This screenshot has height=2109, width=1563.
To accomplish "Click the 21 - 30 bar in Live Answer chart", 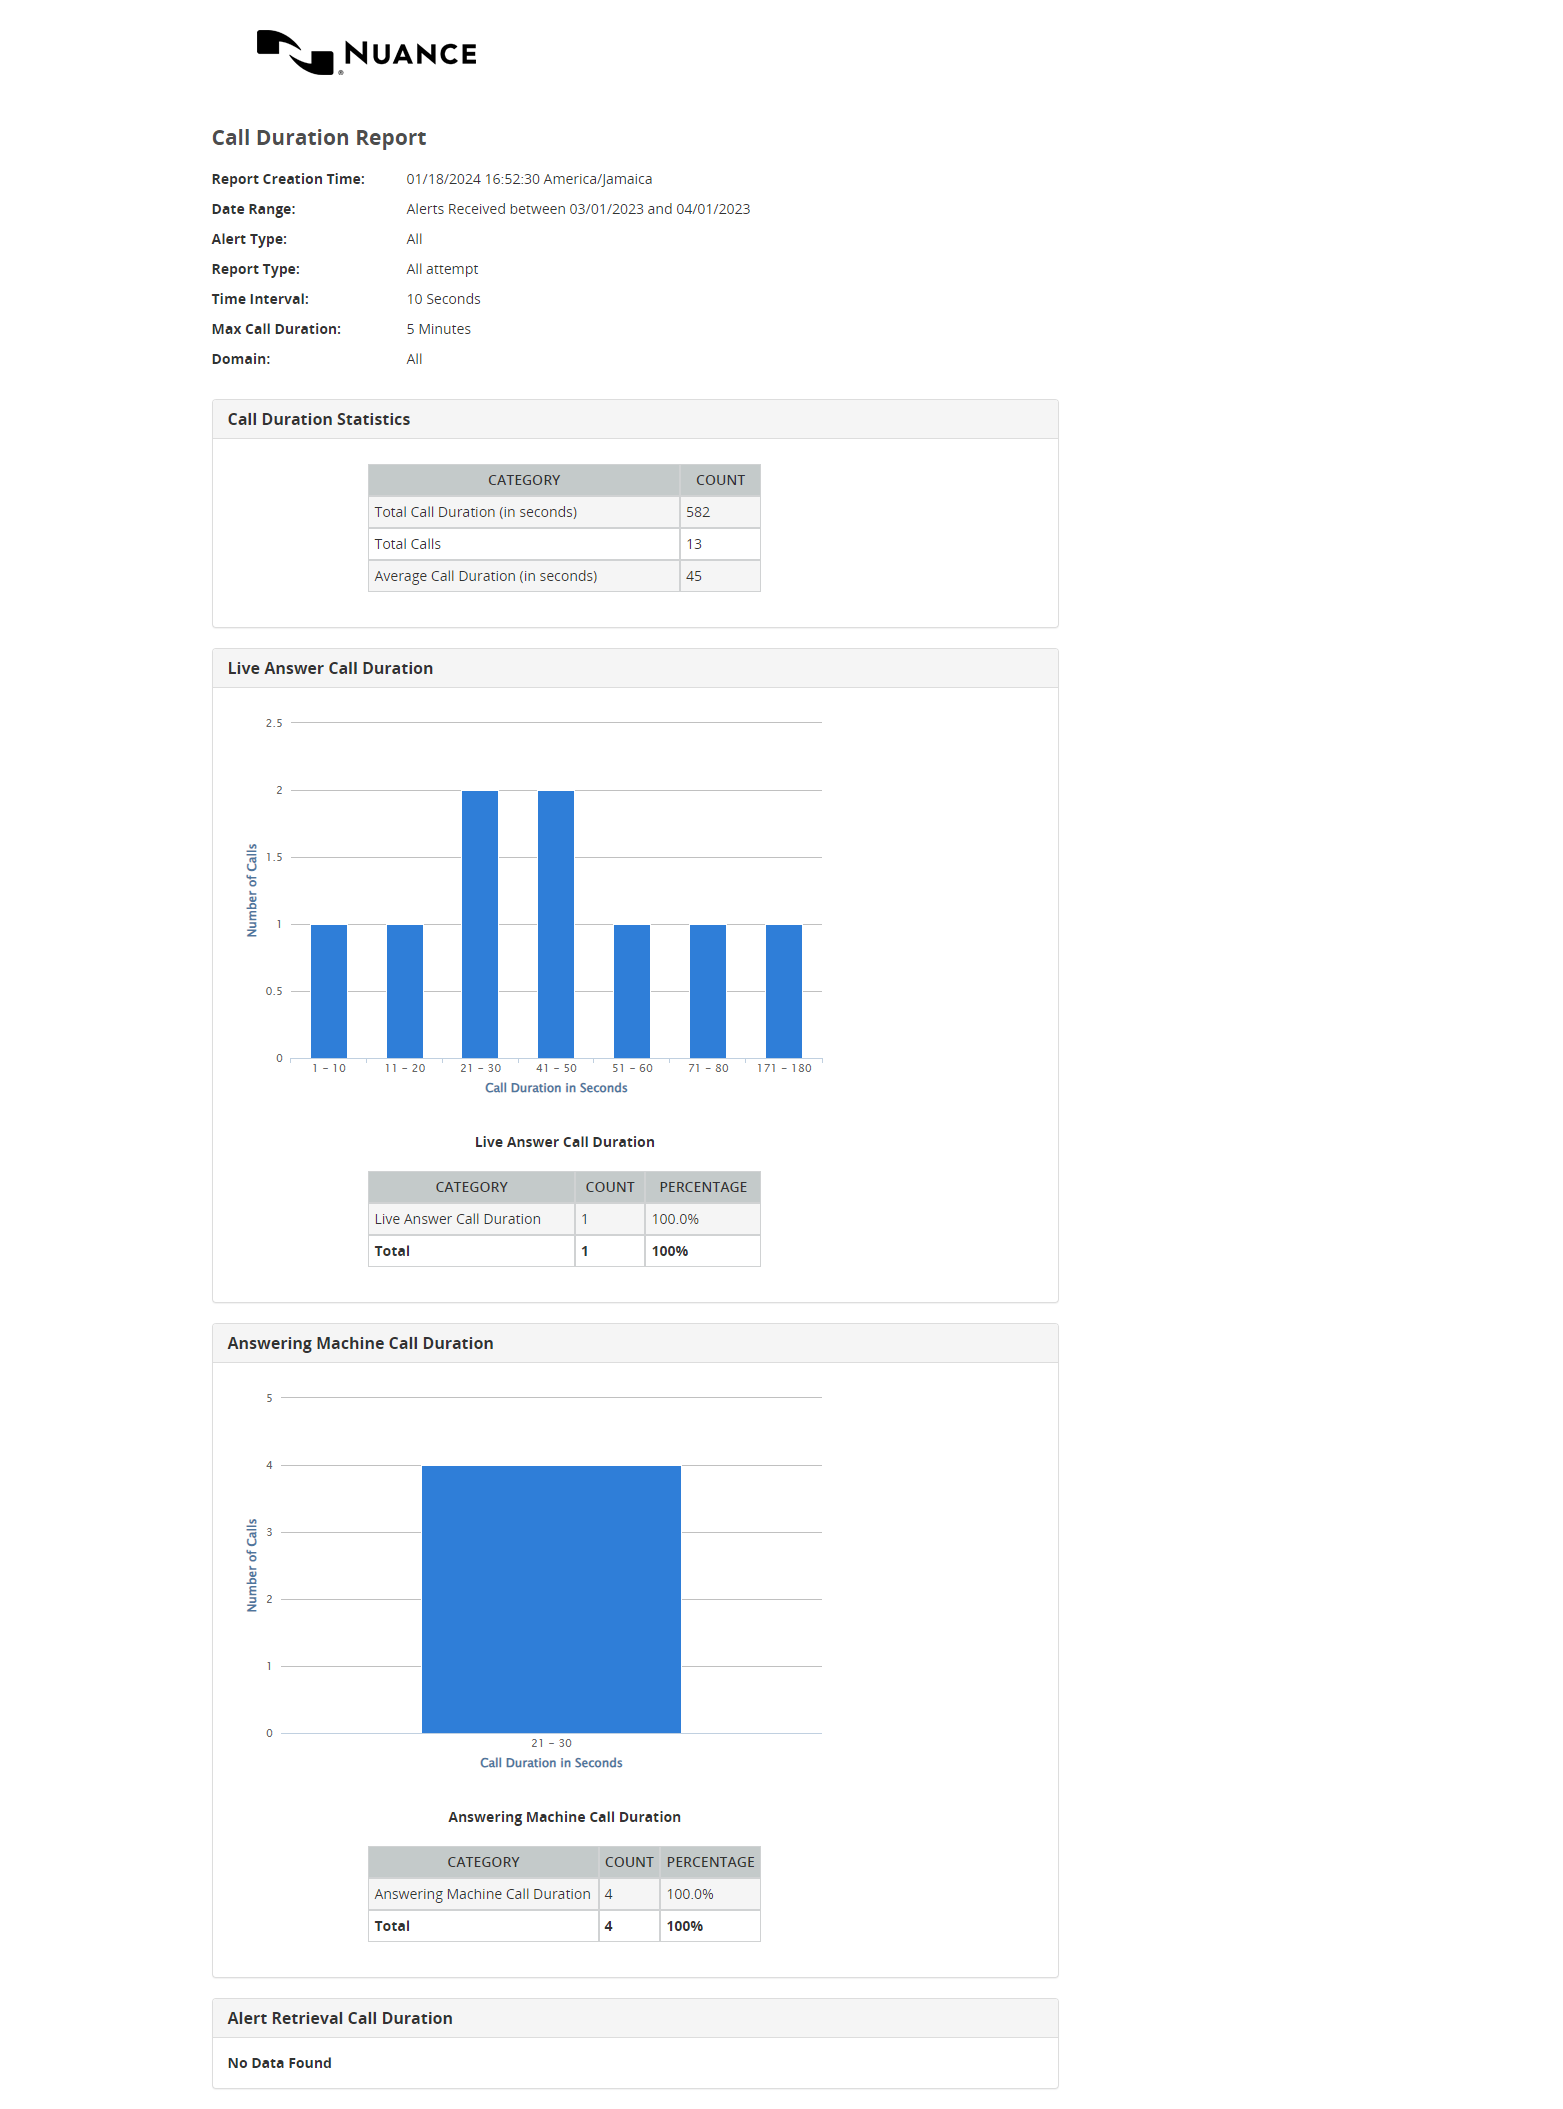I will 480,924.
